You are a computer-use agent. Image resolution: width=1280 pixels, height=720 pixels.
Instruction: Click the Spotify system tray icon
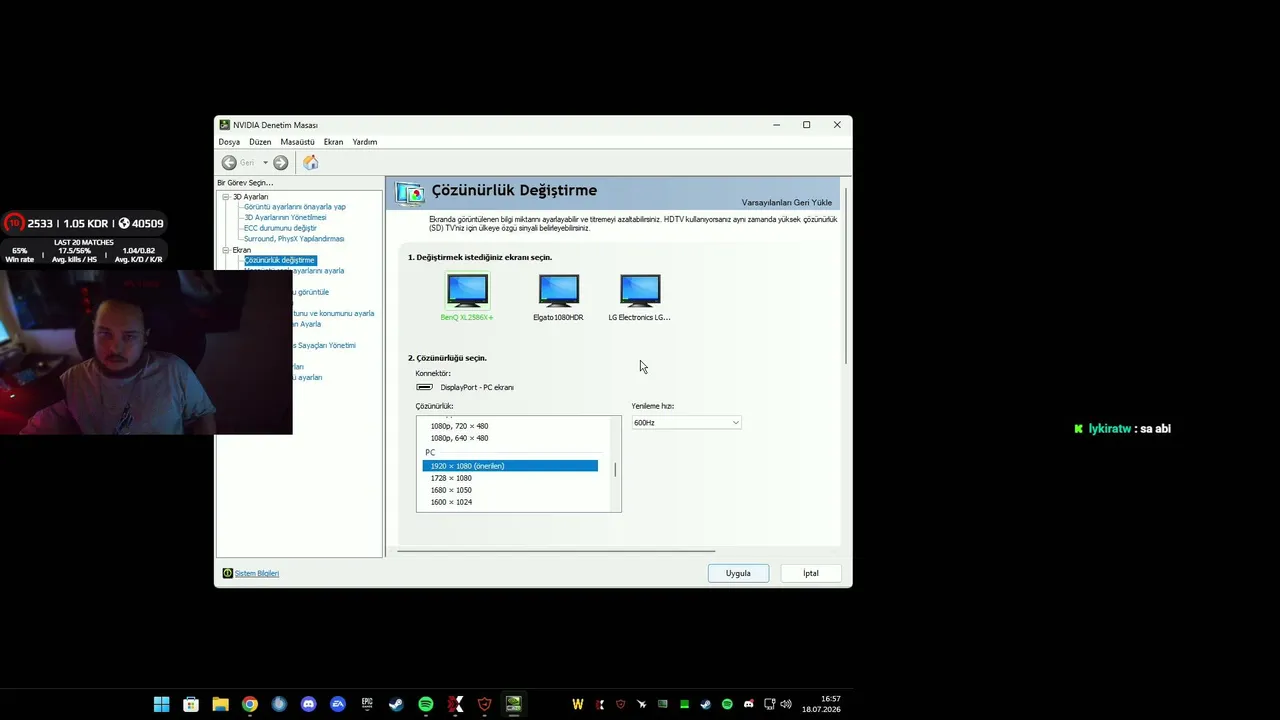tap(727, 704)
